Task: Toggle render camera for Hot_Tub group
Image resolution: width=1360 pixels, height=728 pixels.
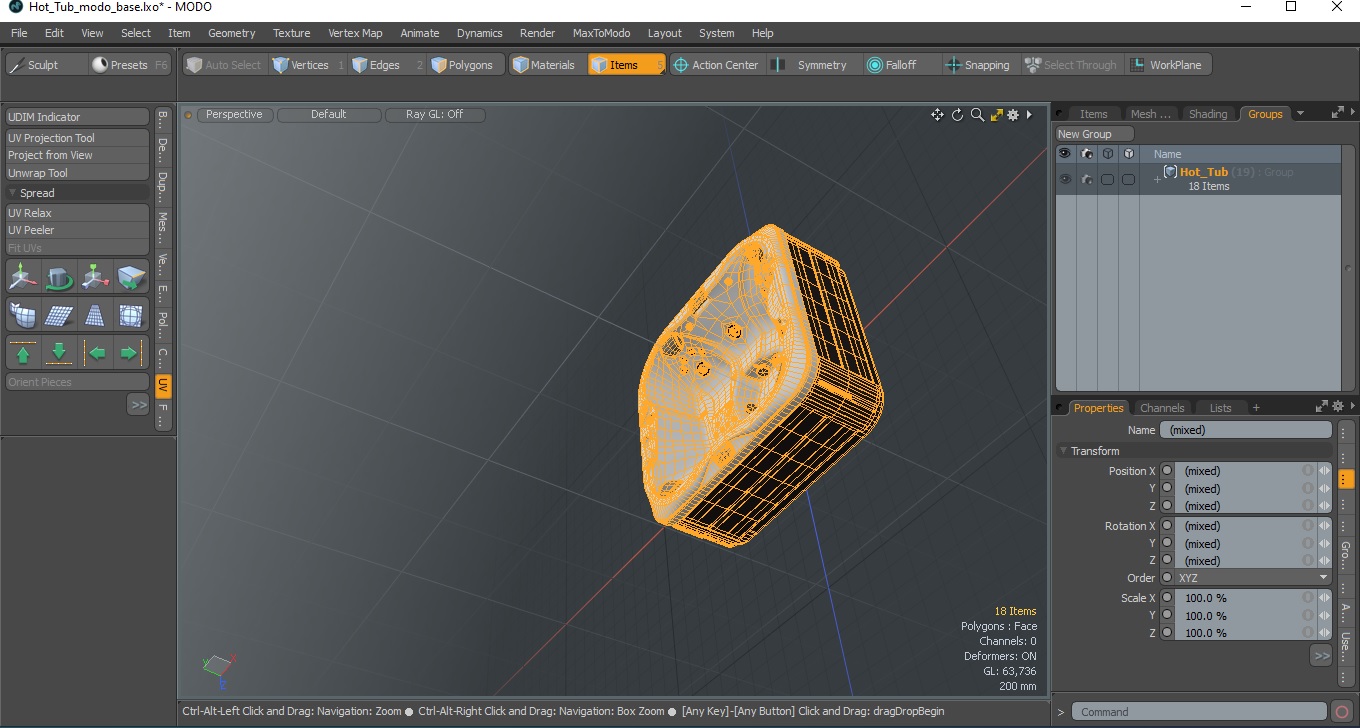Action: tap(1086, 179)
